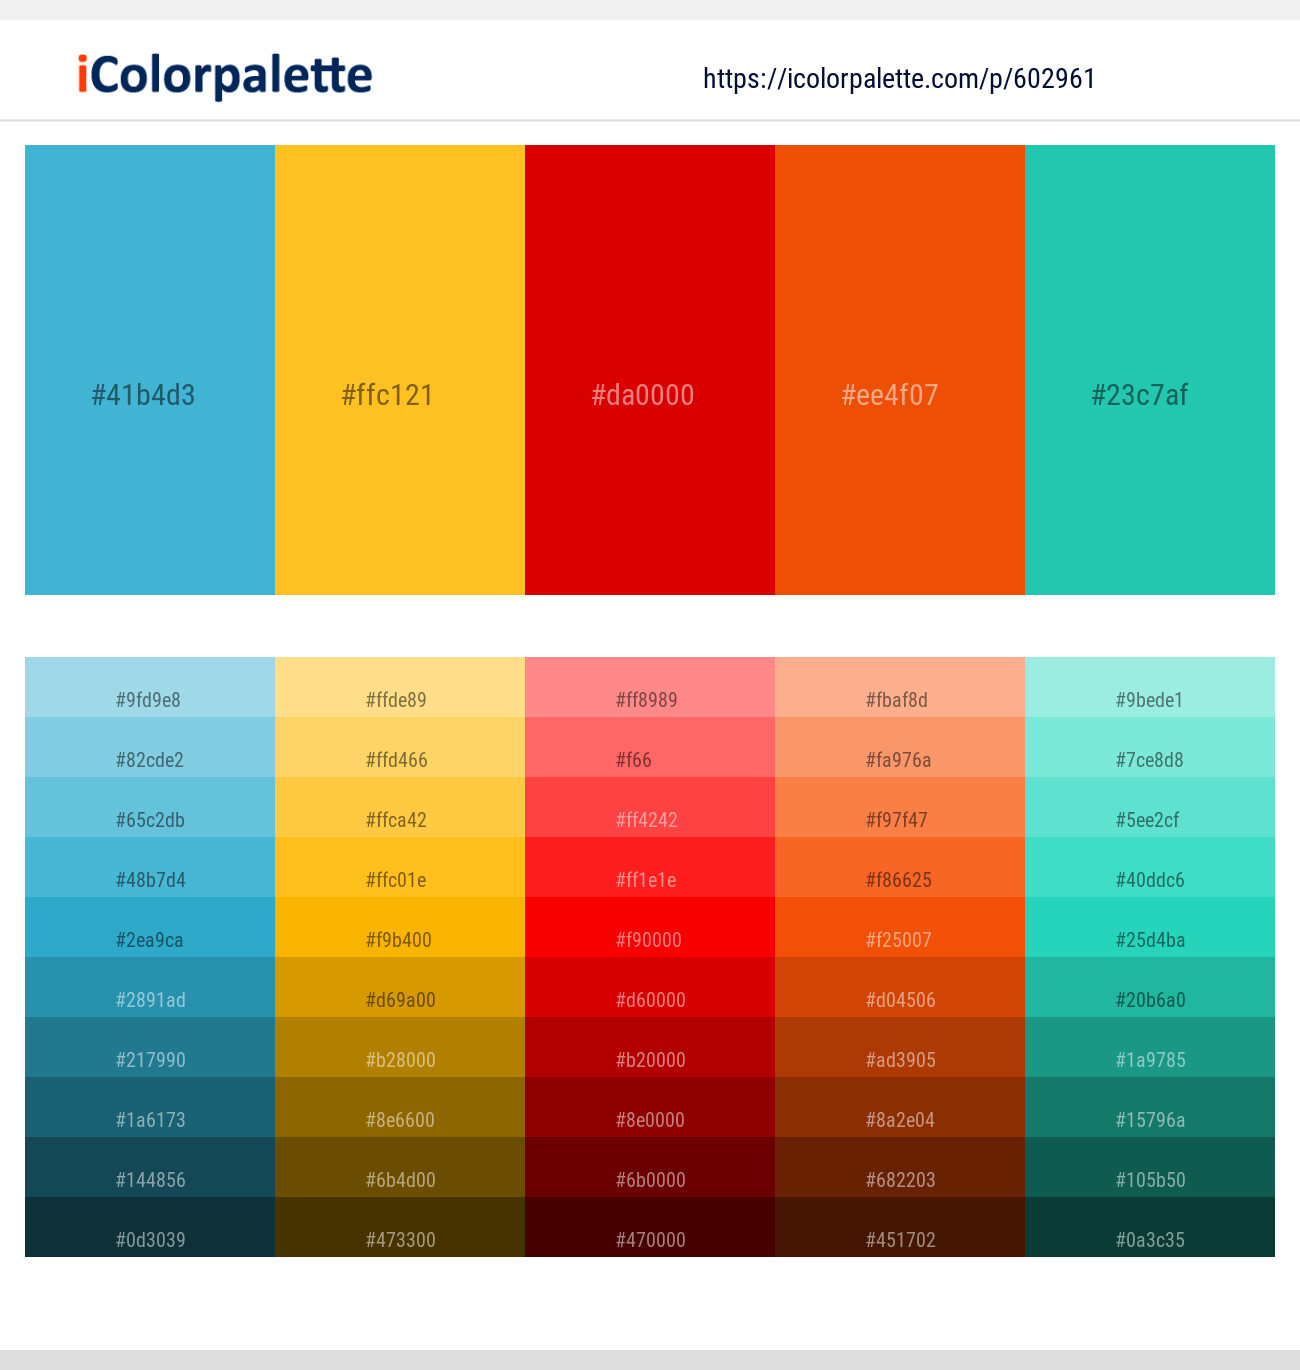Image resolution: width=1300 pixels, height=1370 pixels.
Task: Click the peach #fbaf8d shade
Action: [x=899, y=700]
